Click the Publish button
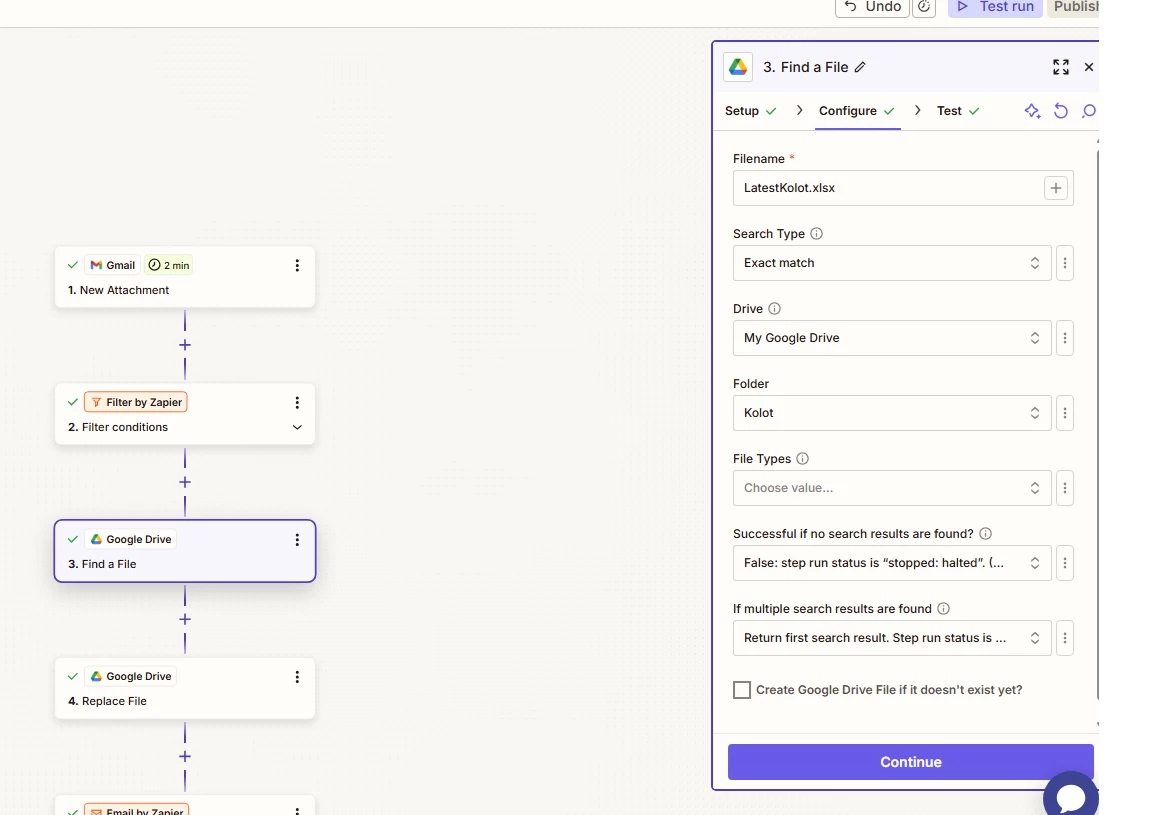 point(1075,7)
